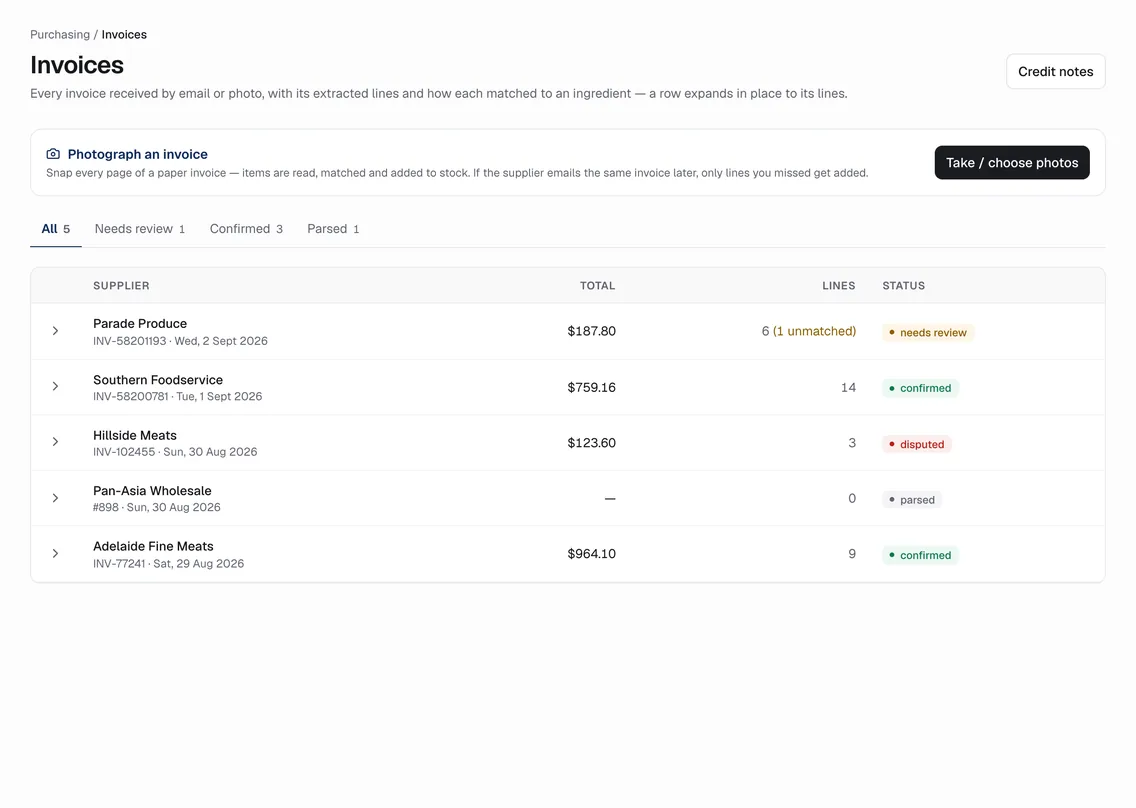
Task: Click the INV-58200781 invoice number
Action: click(x=130, y=396)
